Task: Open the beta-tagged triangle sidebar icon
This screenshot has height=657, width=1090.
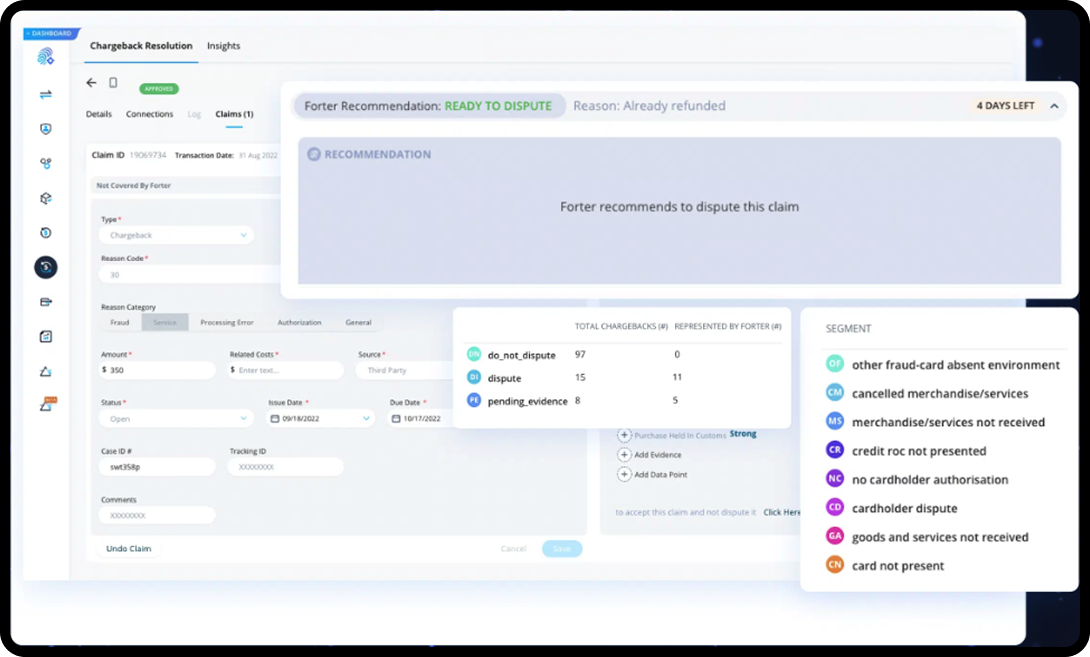Action: coord(47,405)
